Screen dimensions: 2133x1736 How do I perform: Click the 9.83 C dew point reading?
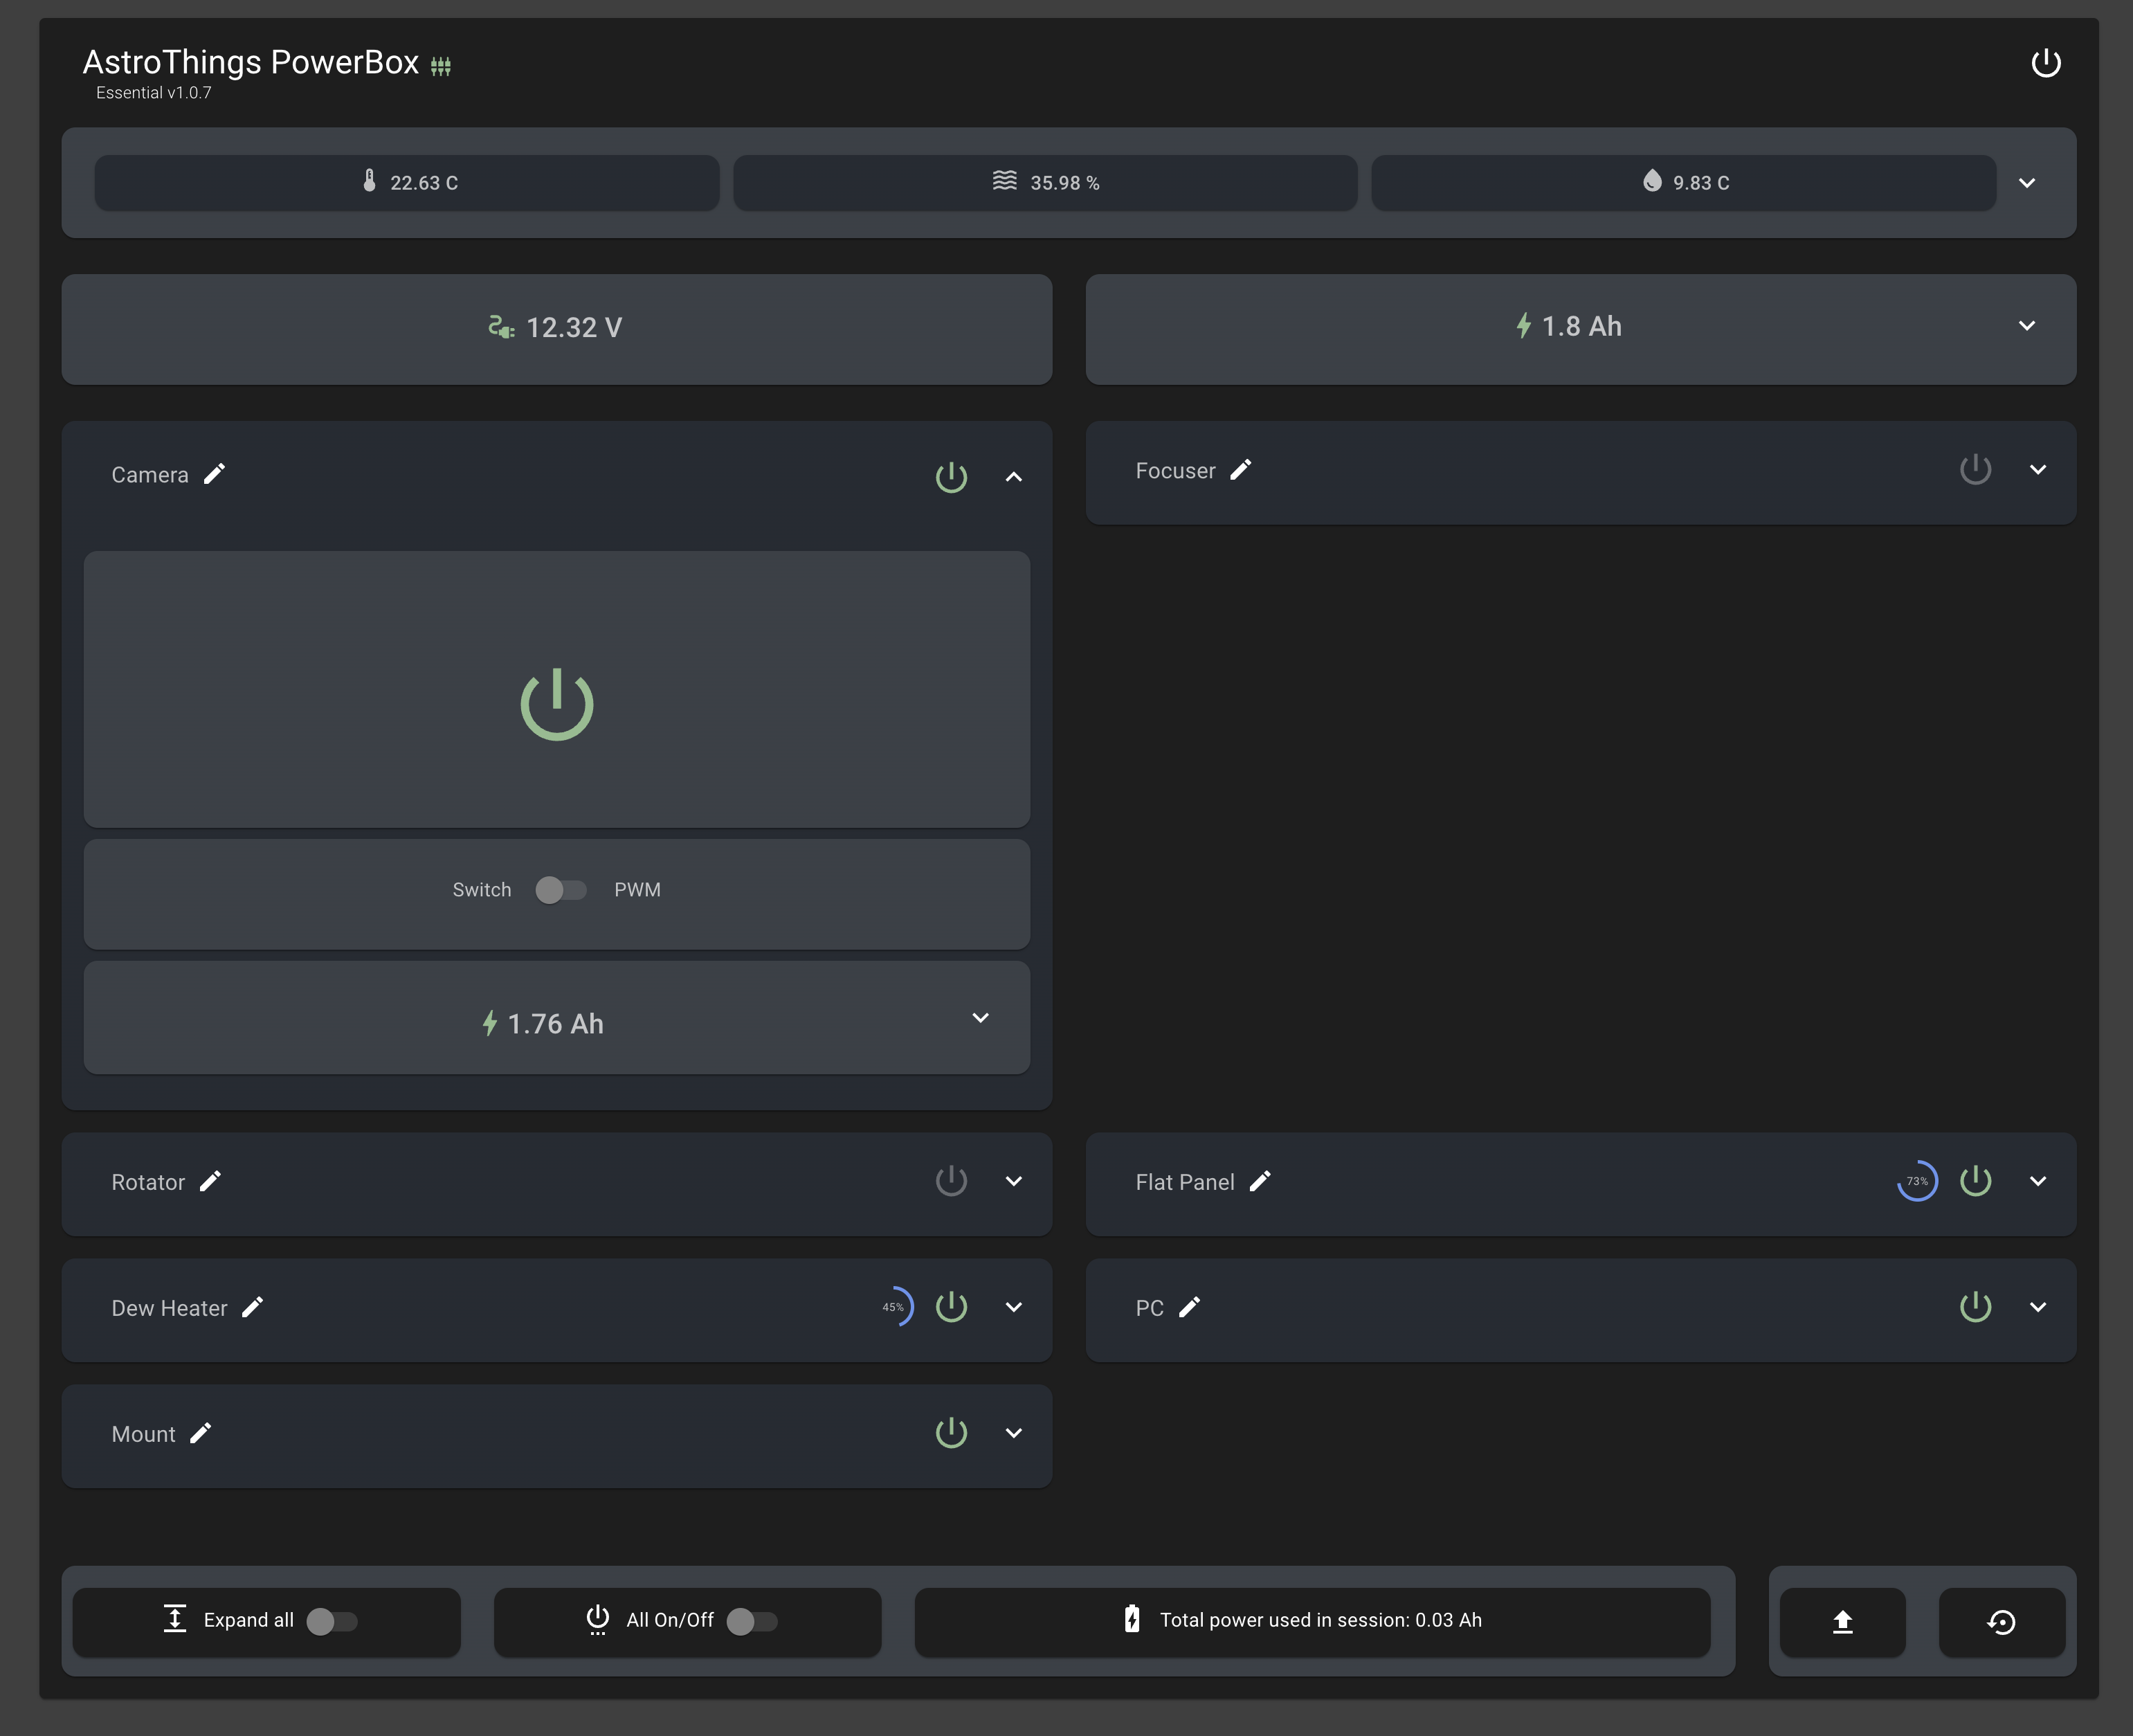point(1701,183)
